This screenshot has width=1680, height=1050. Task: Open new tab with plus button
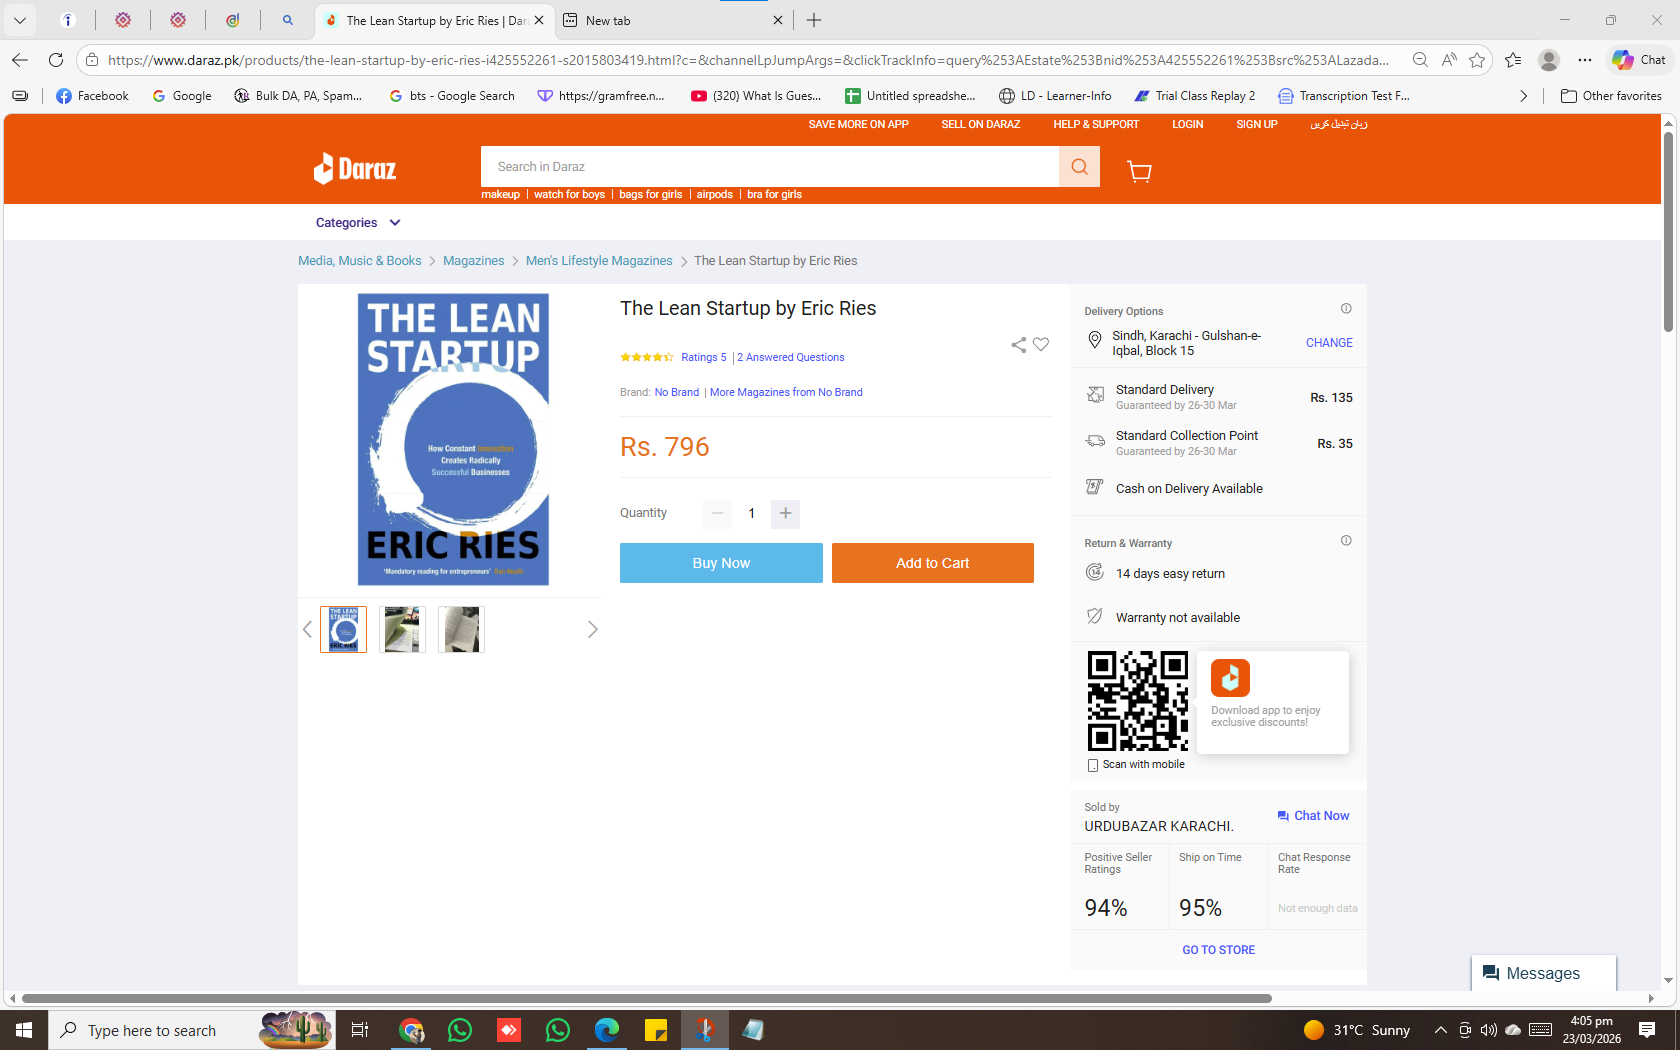click(814, 20)
